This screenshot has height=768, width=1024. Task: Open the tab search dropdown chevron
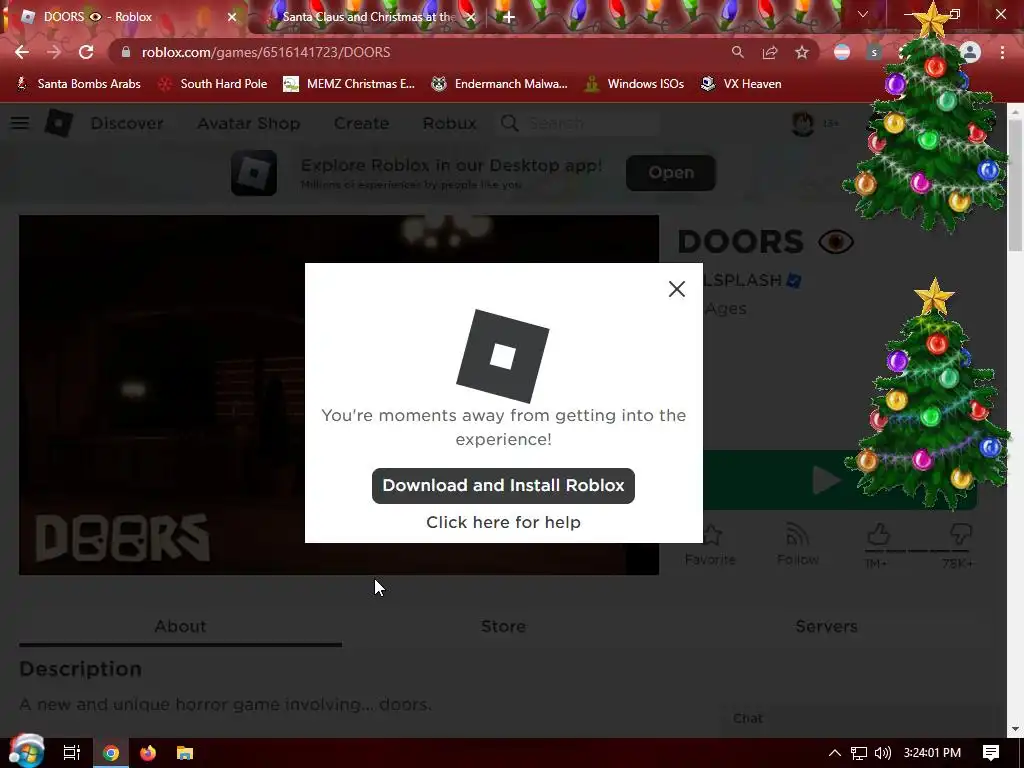tap(863, 14)
